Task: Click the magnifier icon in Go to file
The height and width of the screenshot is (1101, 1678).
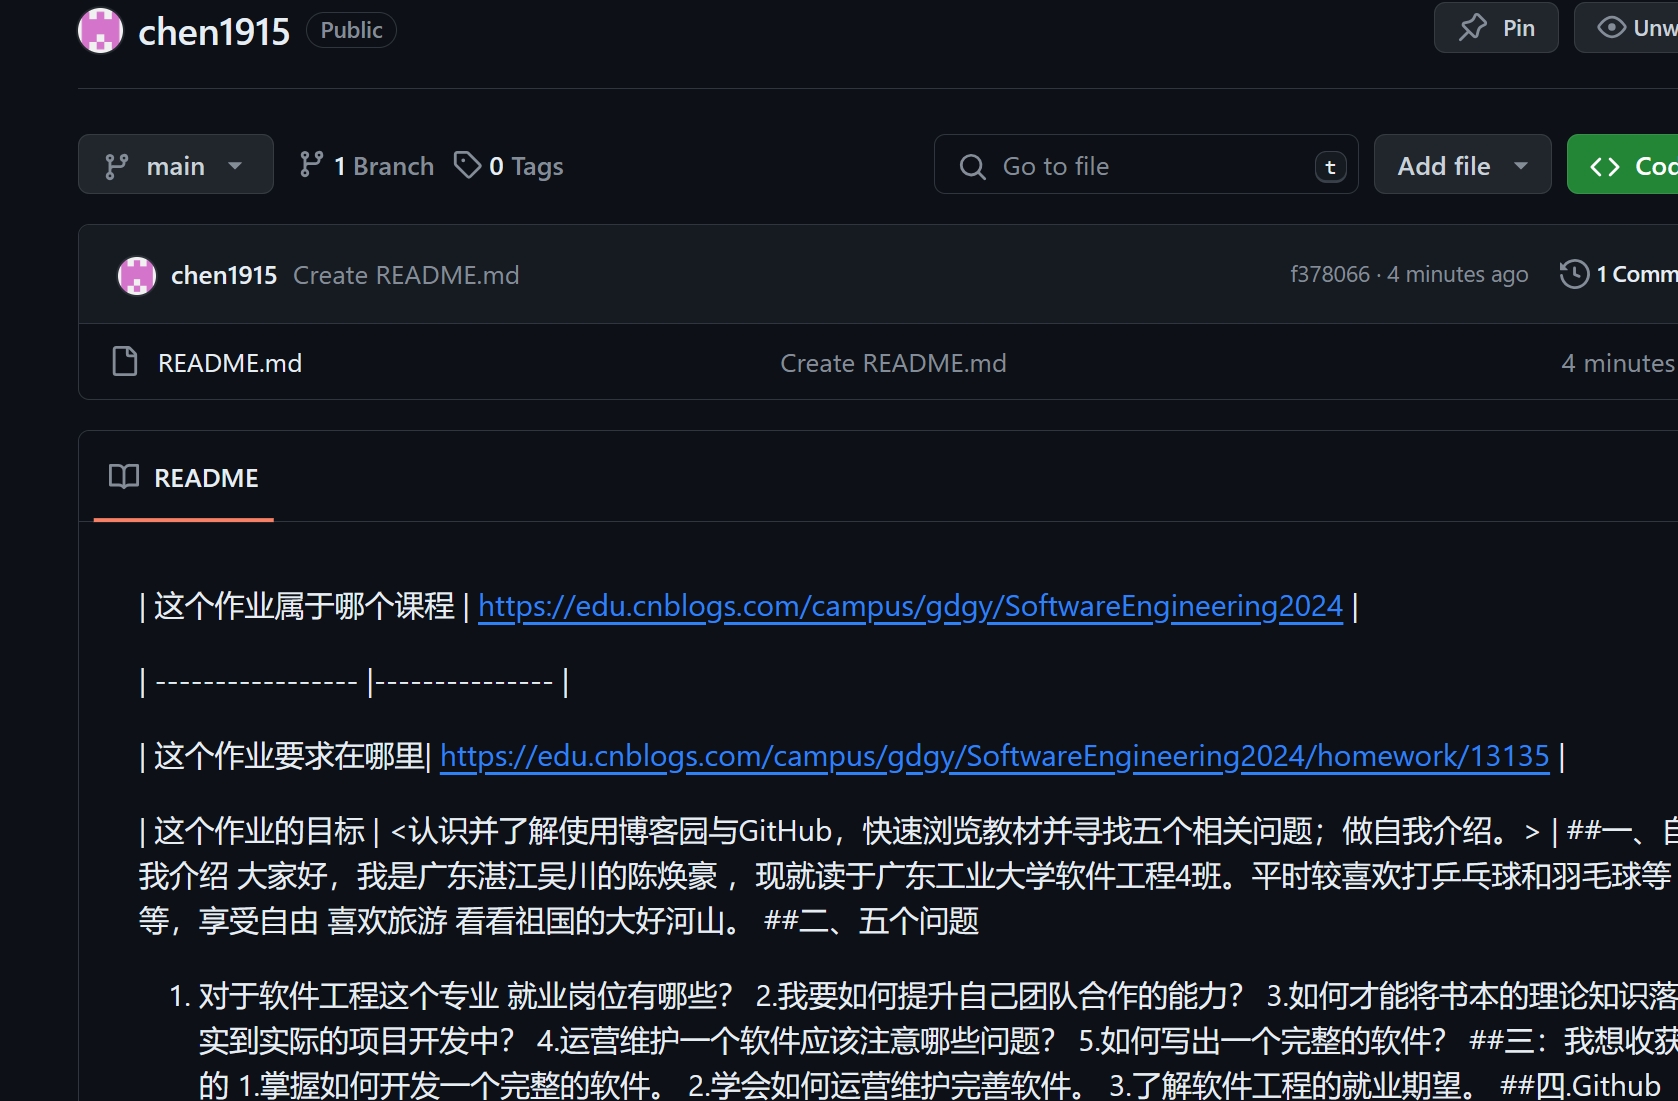Action: tap(972, 166)
